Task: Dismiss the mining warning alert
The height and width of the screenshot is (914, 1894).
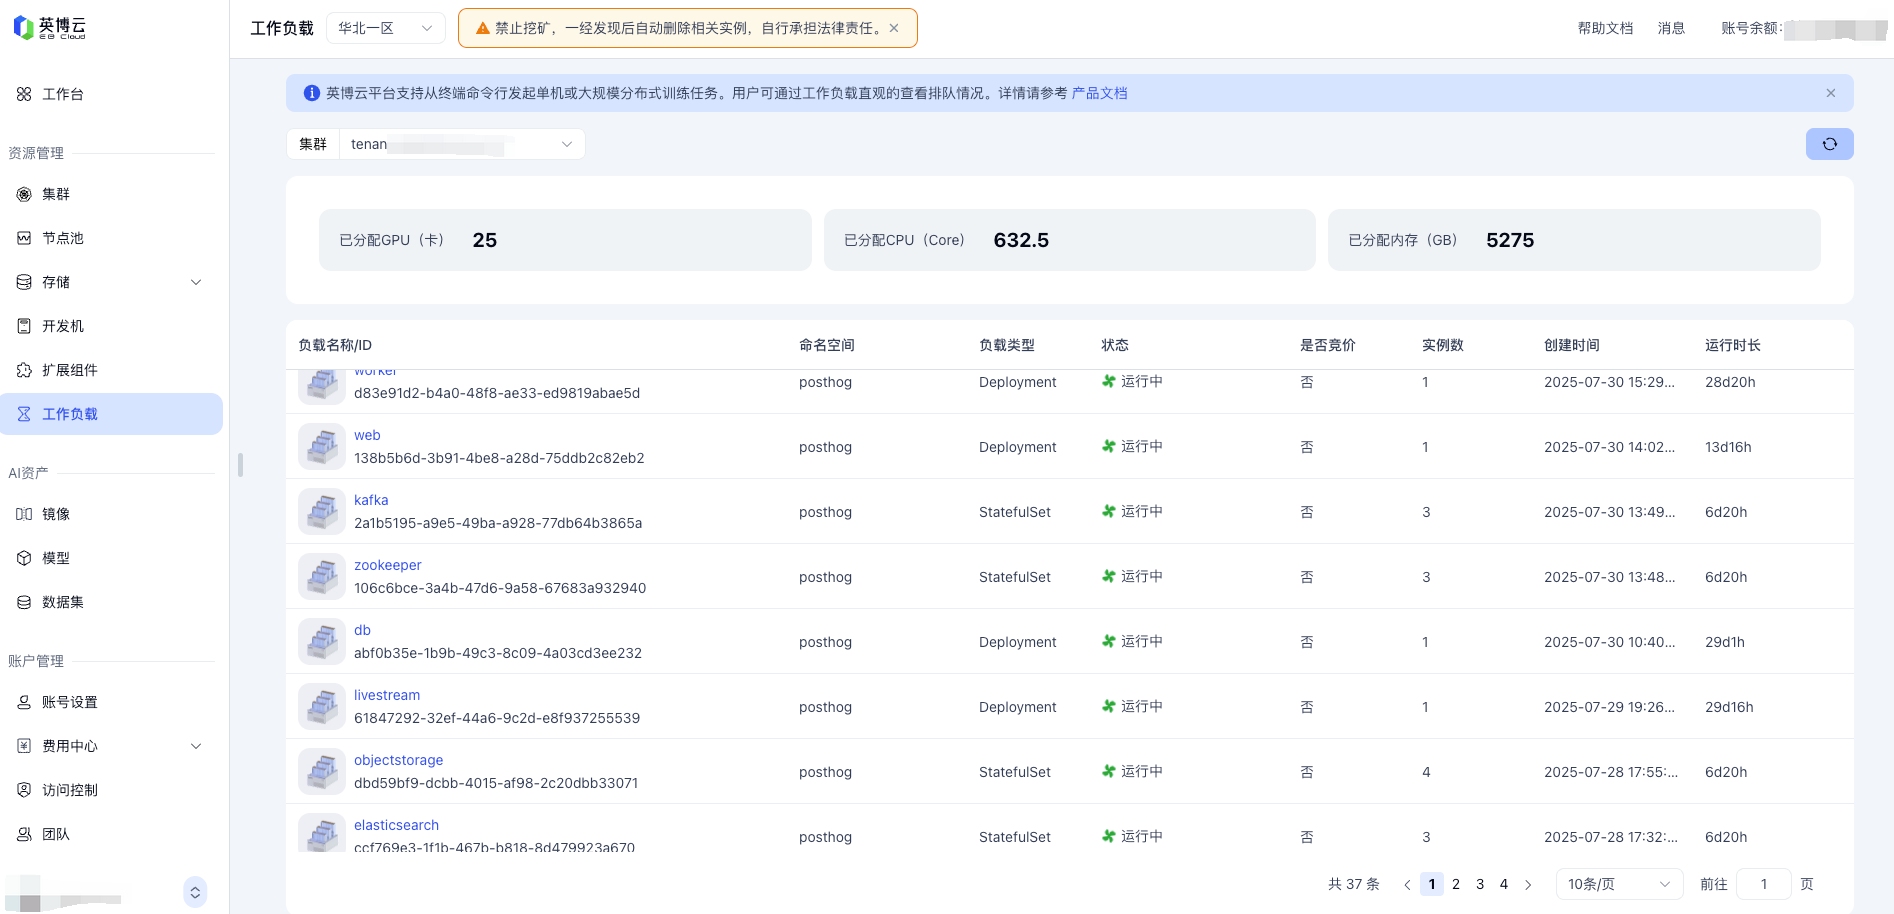Action: click(894, 28)
